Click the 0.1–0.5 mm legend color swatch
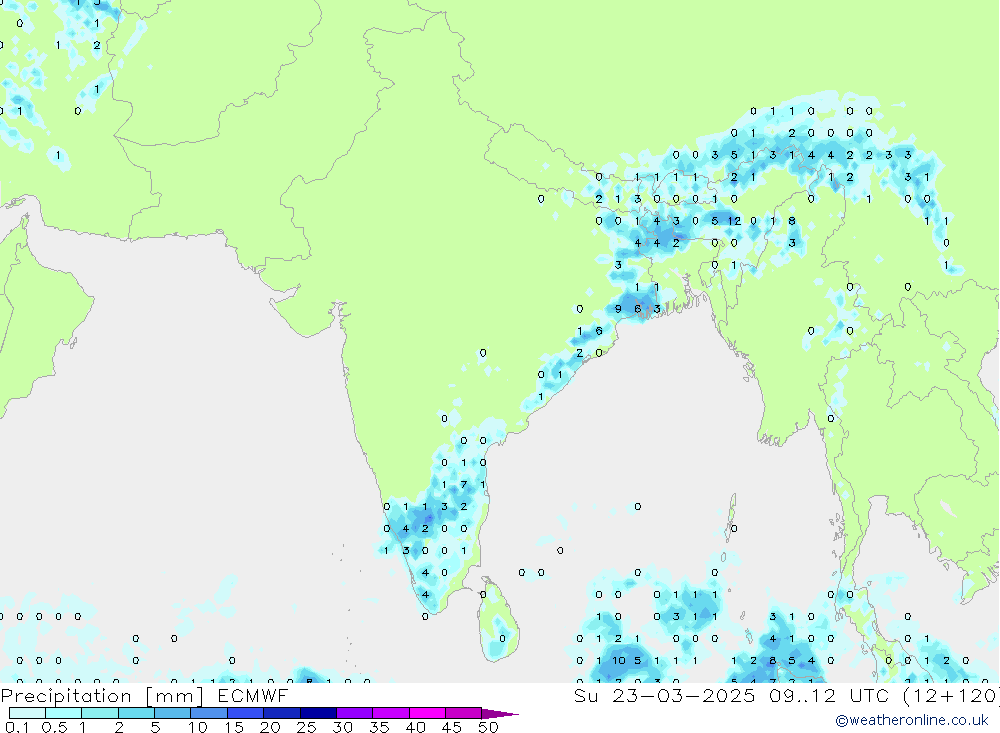 point(27,713)
